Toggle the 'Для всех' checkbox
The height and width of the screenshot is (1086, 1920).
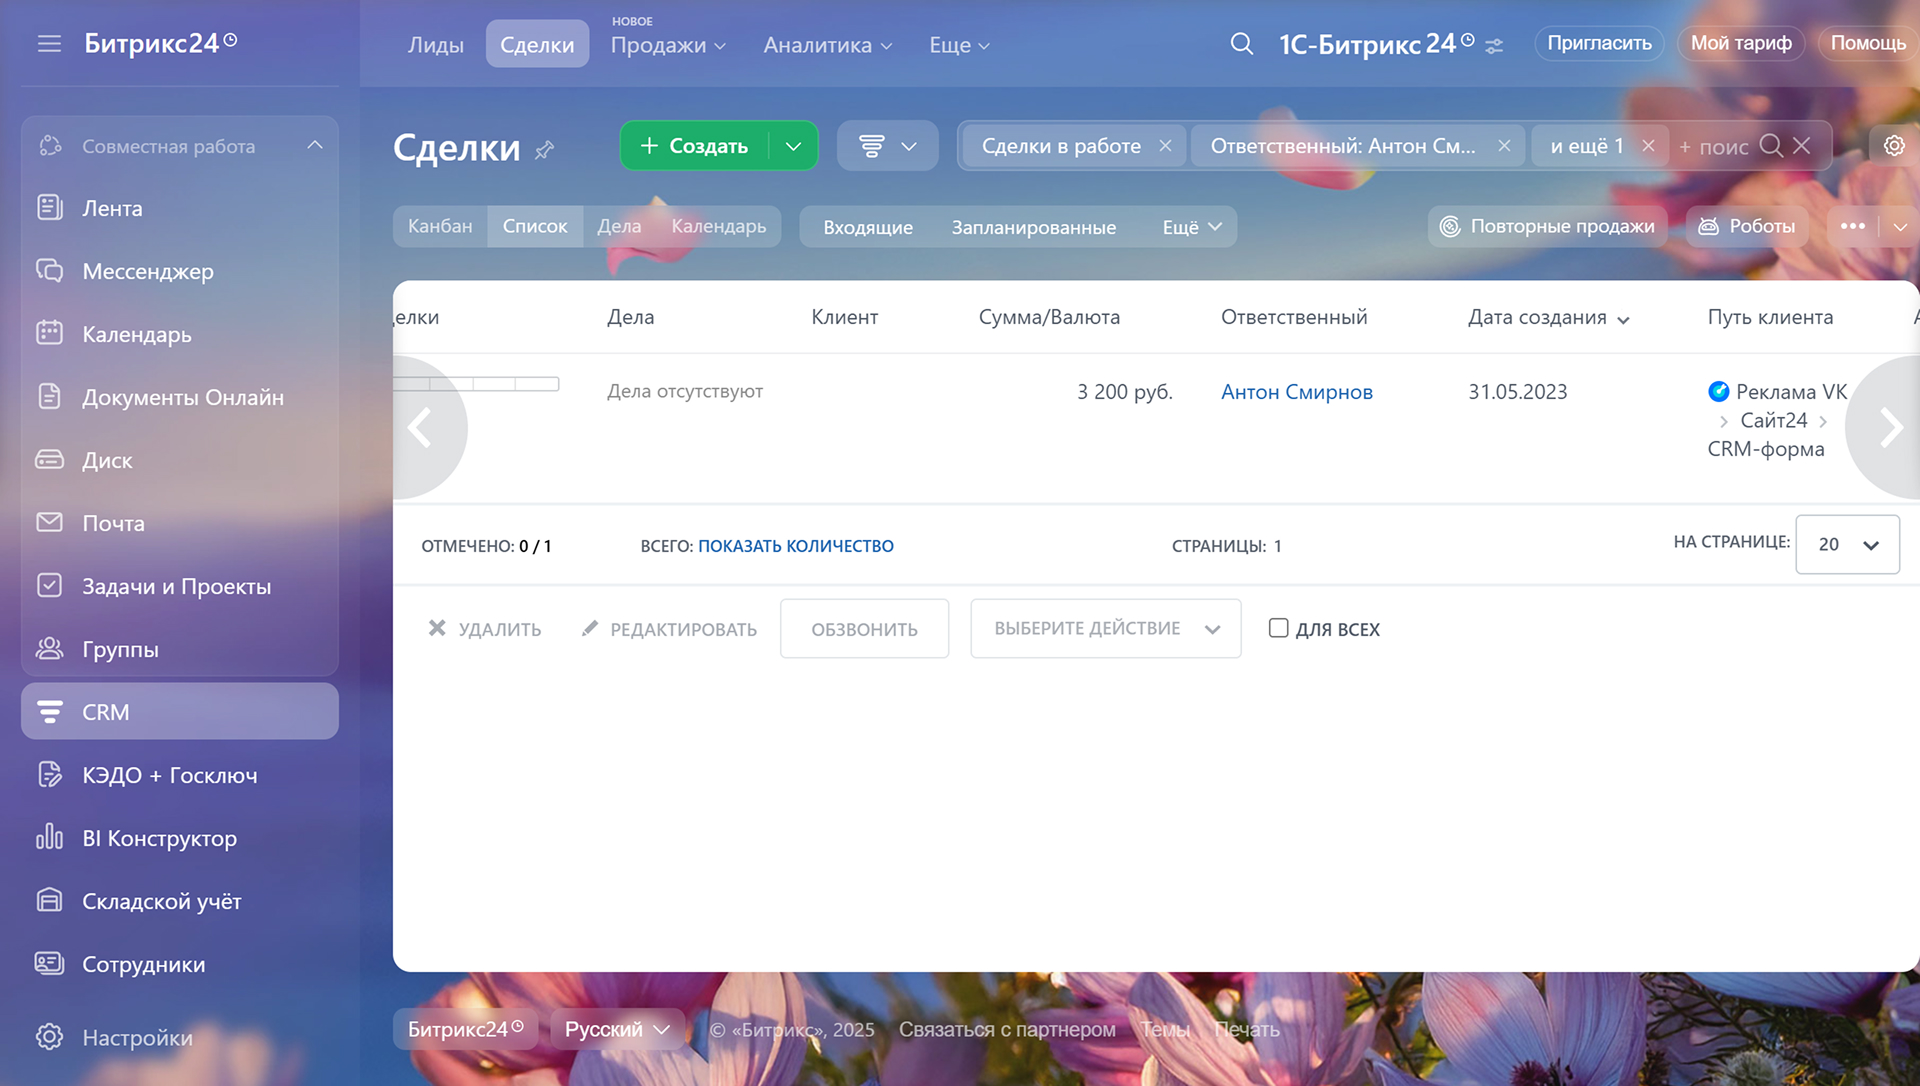(1278, 628)
